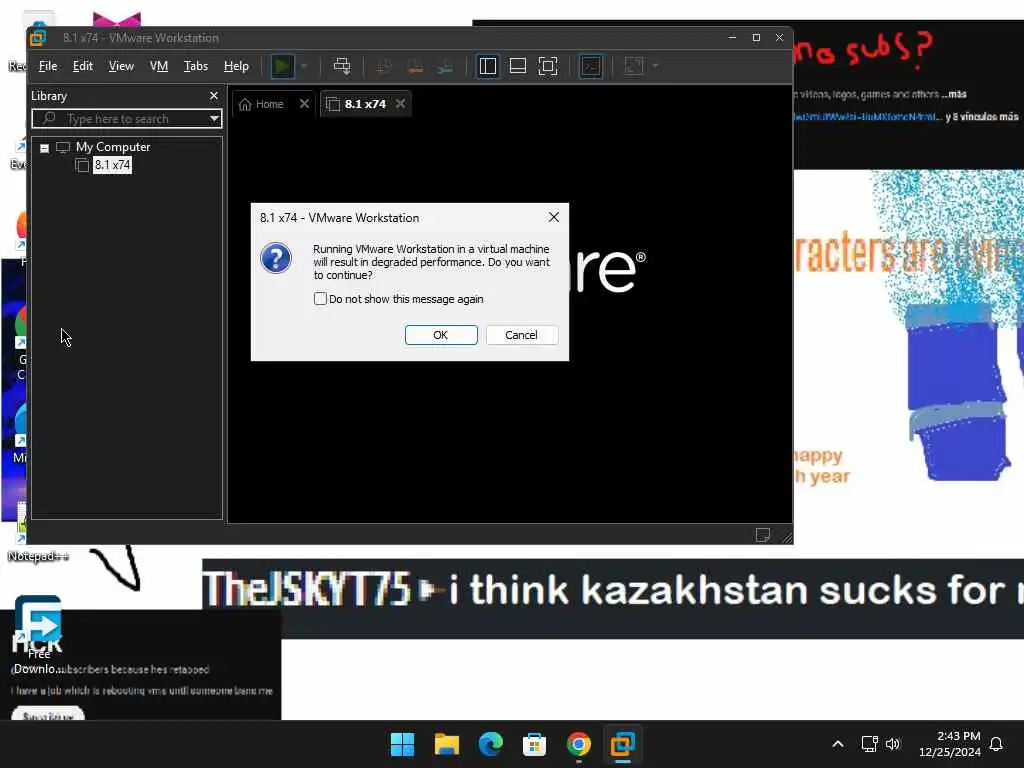
Task: Click the volume speaker tray icon
Action: point(893,744)
